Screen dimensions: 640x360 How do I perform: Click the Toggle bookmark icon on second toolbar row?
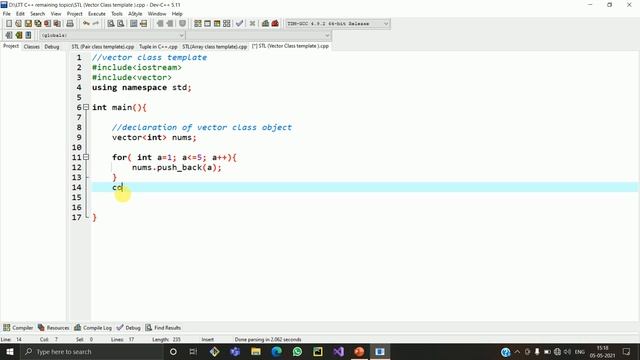pos(19,36)
